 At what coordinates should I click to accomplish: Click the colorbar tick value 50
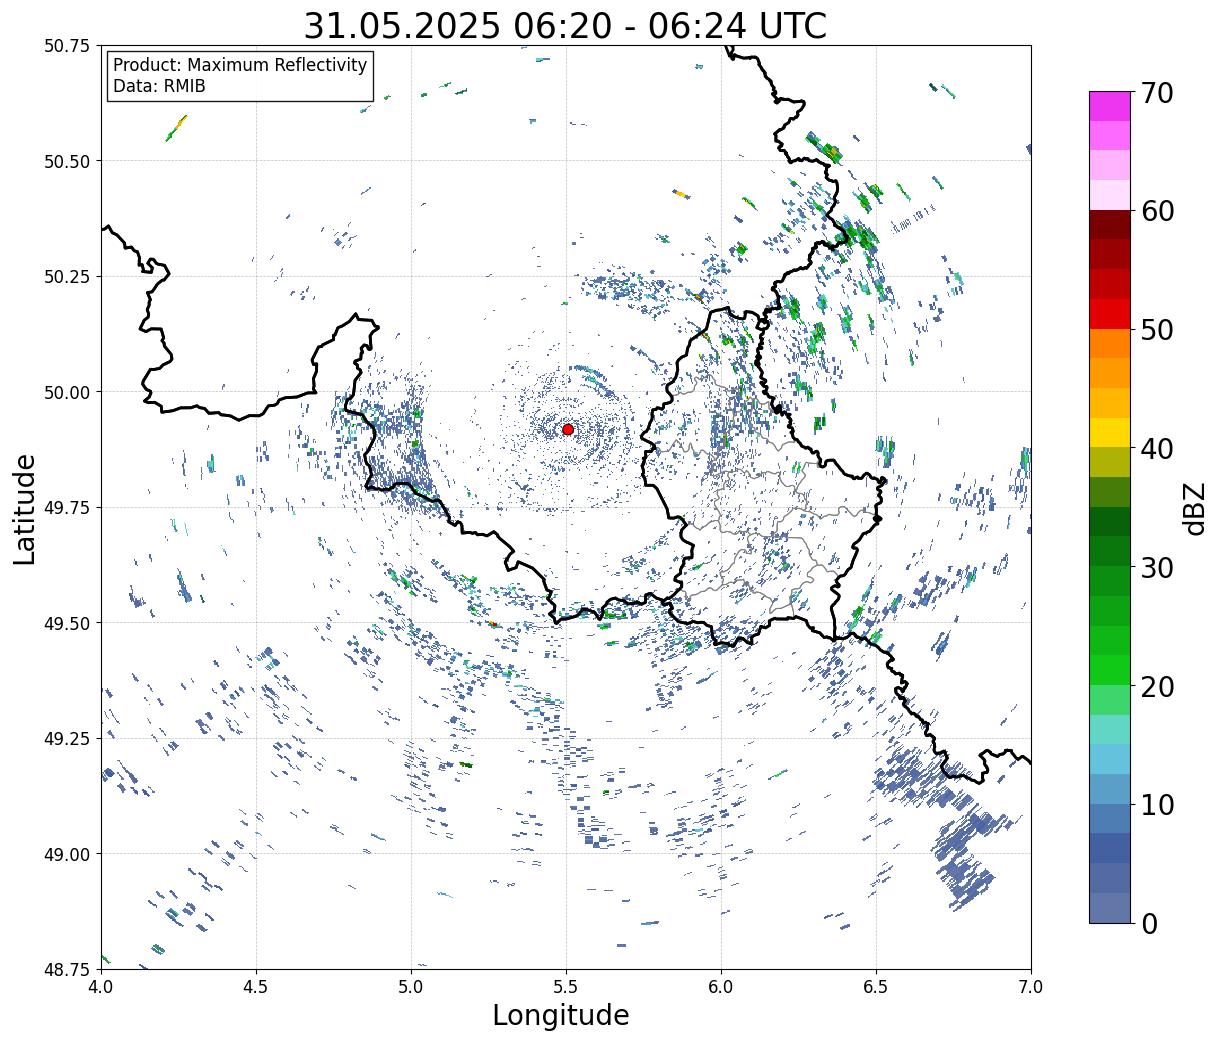coord(1157,330)
